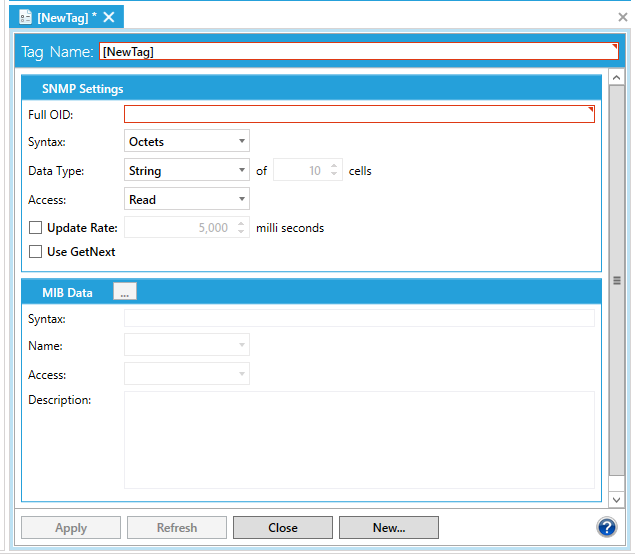Click the MIB Description text area

[x=359, y=439]
